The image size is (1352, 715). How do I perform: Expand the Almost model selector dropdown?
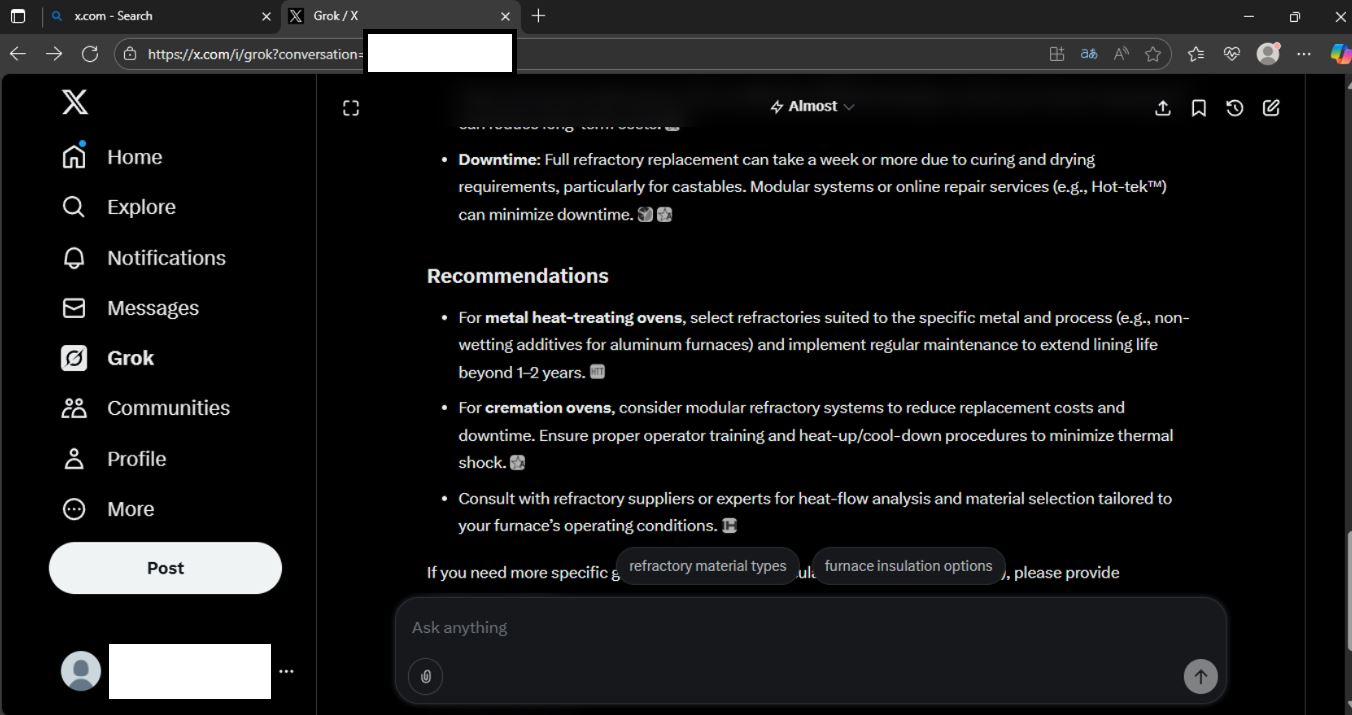[812, 107]
